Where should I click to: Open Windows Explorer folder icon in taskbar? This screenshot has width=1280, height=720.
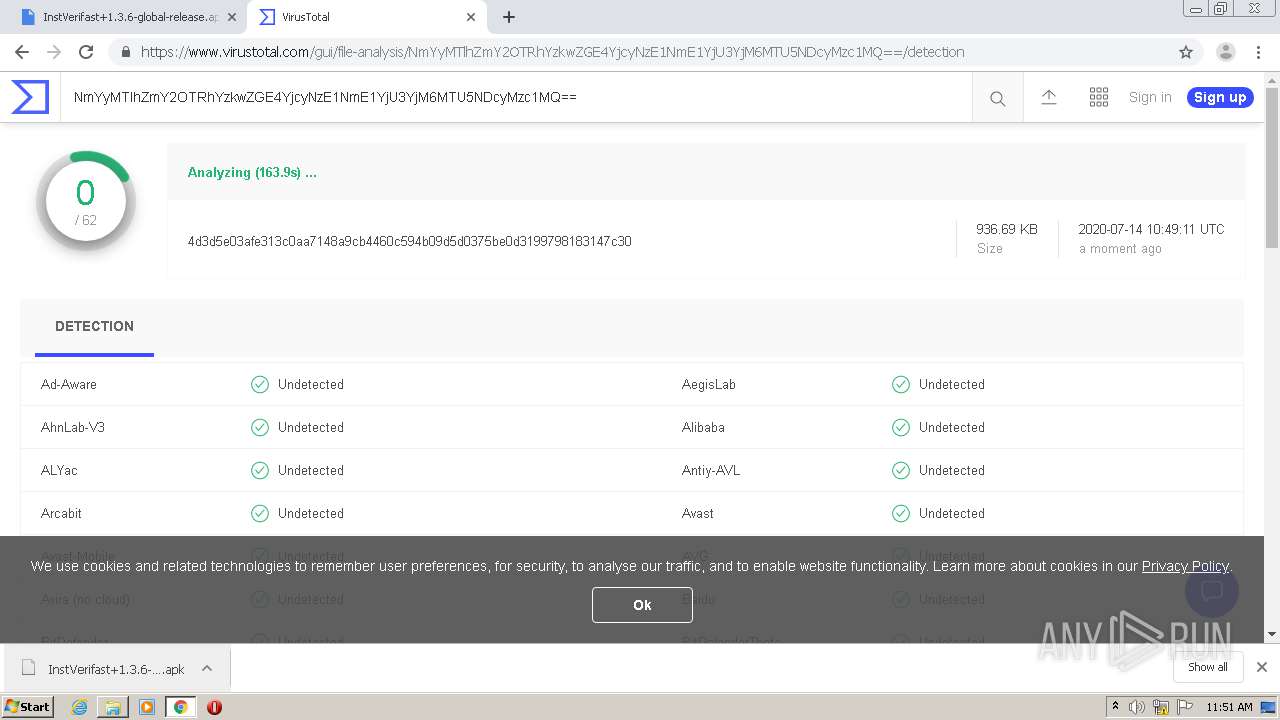(113, 707)
